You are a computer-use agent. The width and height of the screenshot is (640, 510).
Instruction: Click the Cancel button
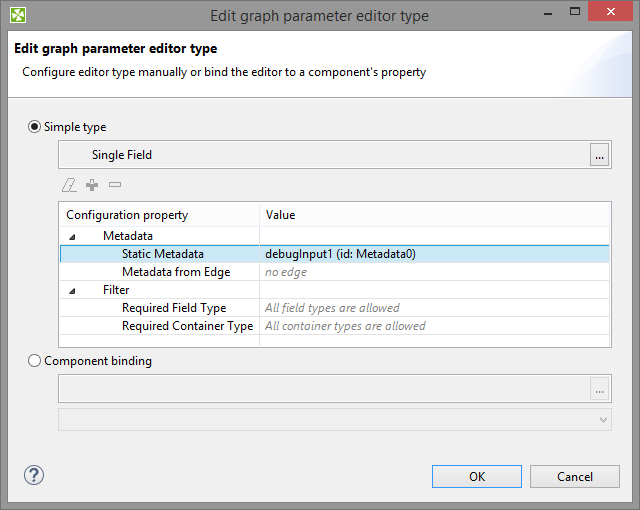[575, 477]
